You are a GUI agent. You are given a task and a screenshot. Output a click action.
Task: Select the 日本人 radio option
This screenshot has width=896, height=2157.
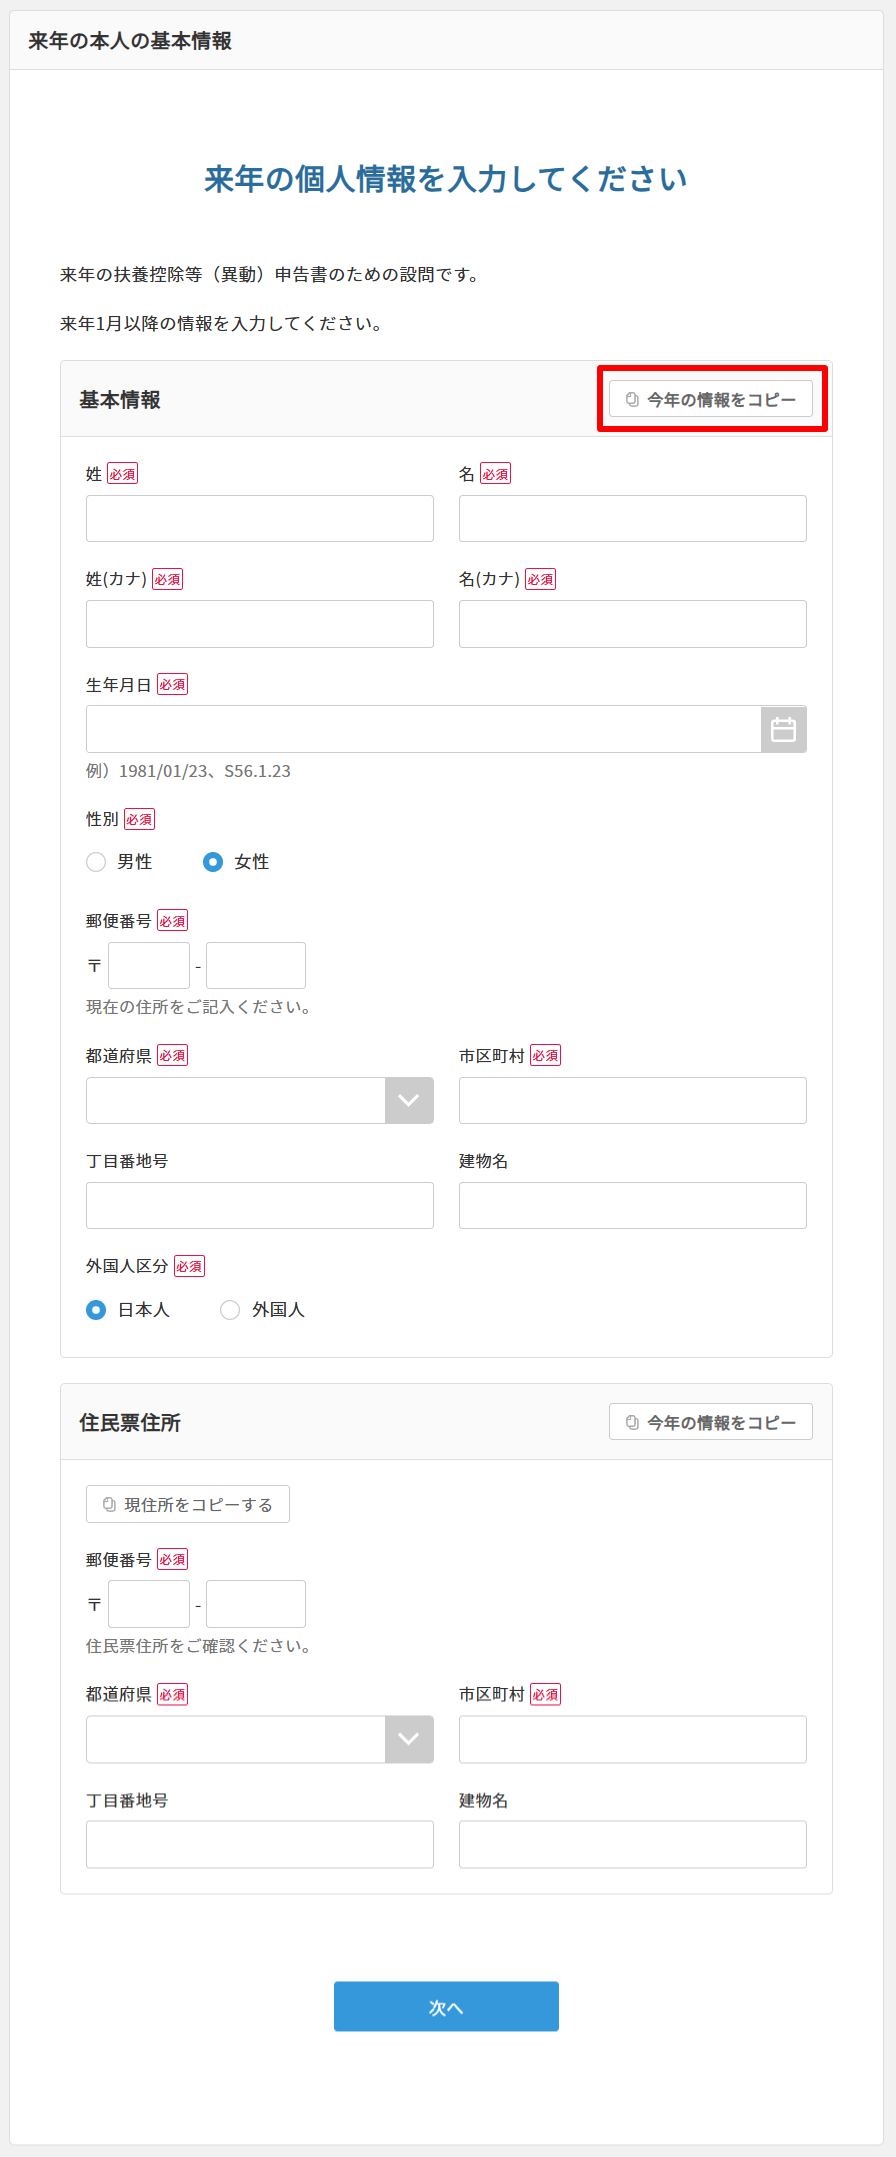96,1309
